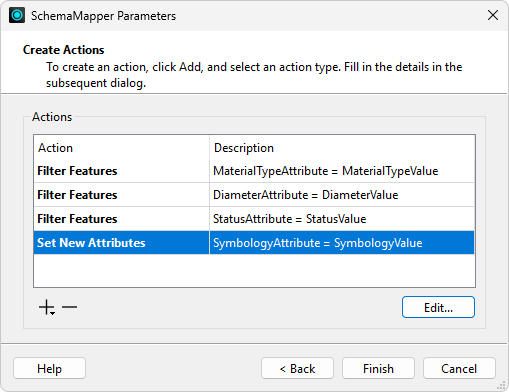This screenshot has width=509, height=392.
Task: Open Help for this dialog
Action: 49,368
